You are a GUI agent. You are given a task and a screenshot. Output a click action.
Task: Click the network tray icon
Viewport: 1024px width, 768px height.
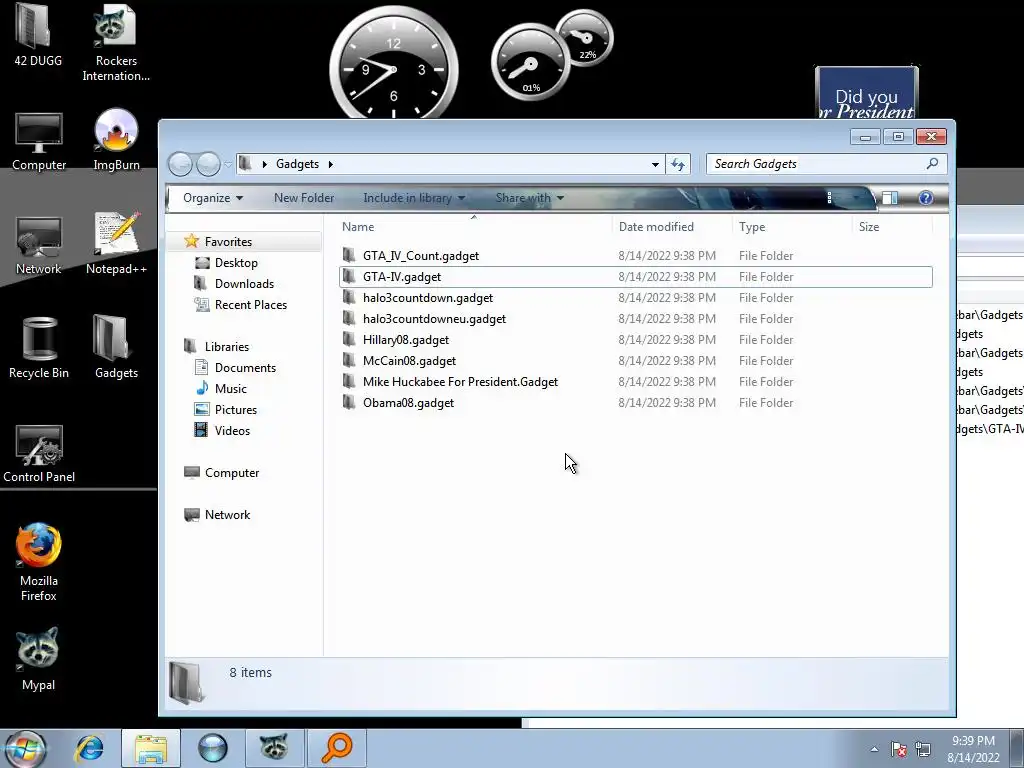[923, 749]
